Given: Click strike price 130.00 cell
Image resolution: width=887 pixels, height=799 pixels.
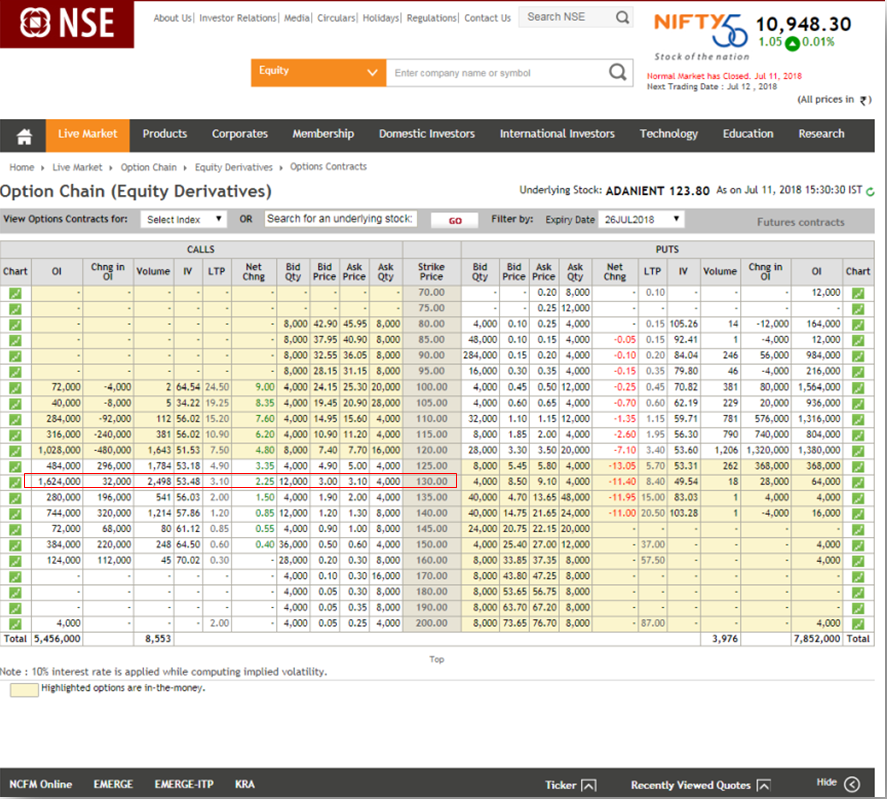Looking at the screenshot, I should click(x=431, y=482).
